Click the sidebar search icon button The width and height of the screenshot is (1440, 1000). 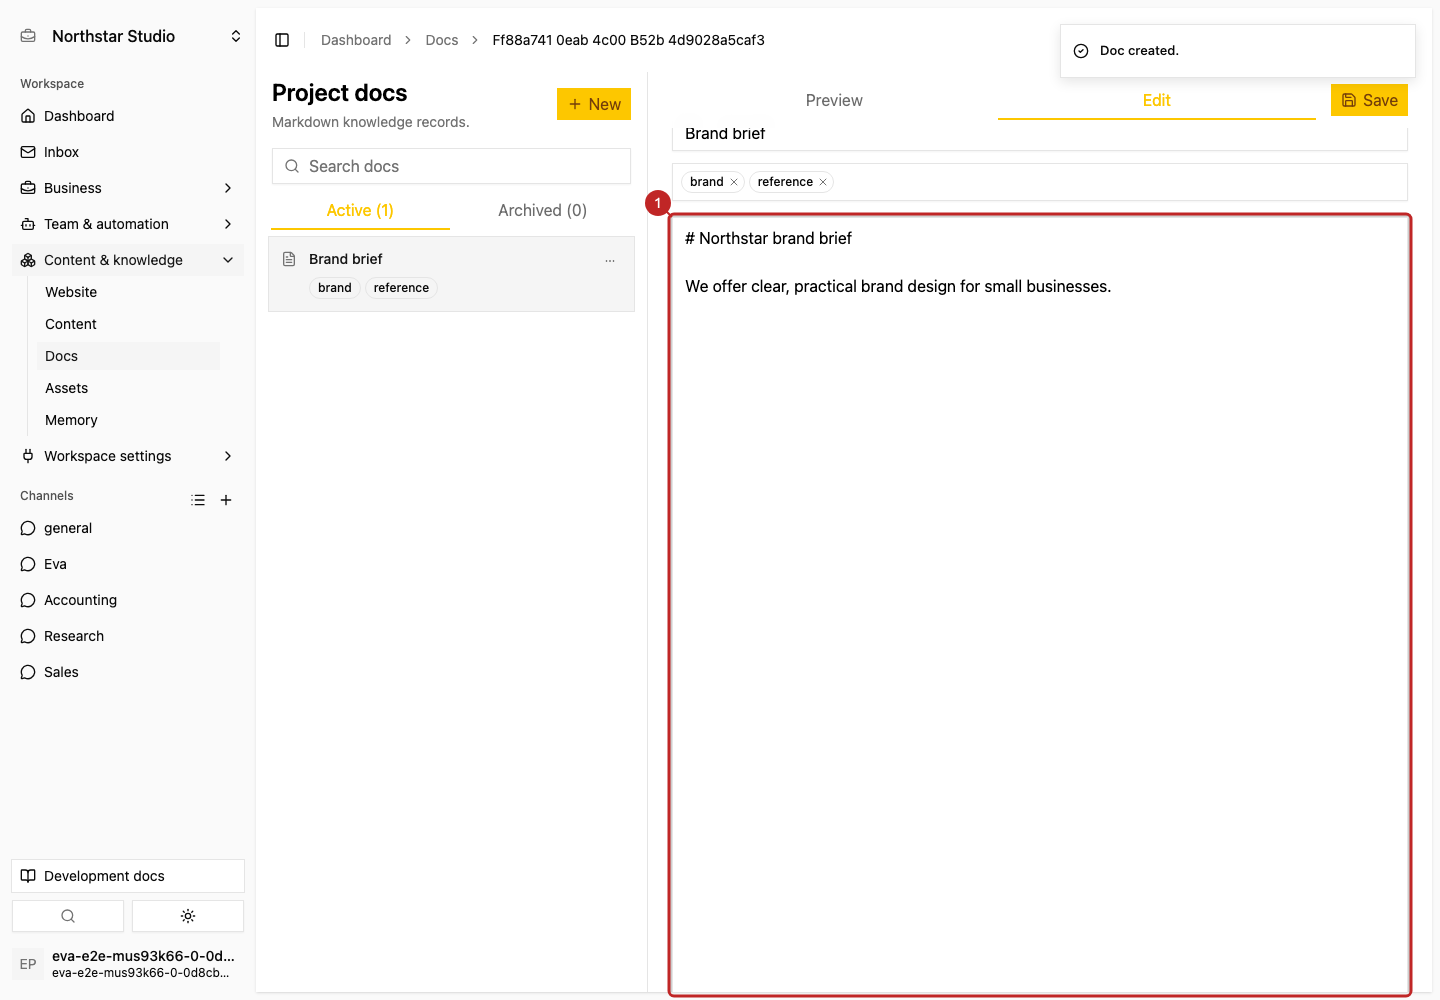68,916
